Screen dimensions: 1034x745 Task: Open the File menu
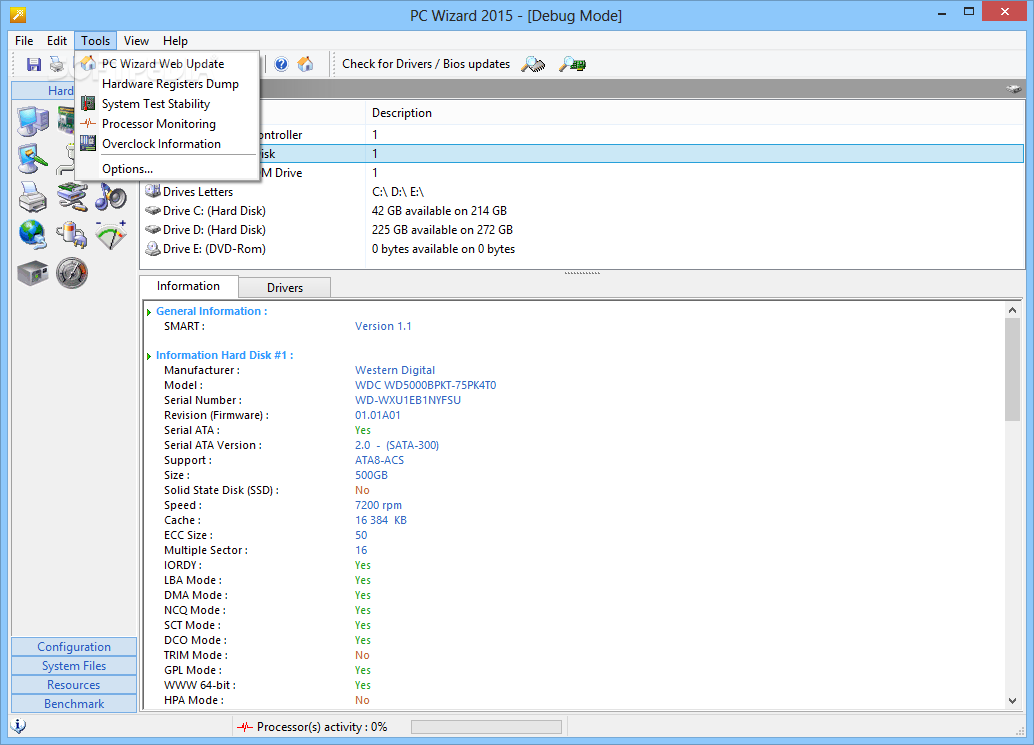coord(24,41)
